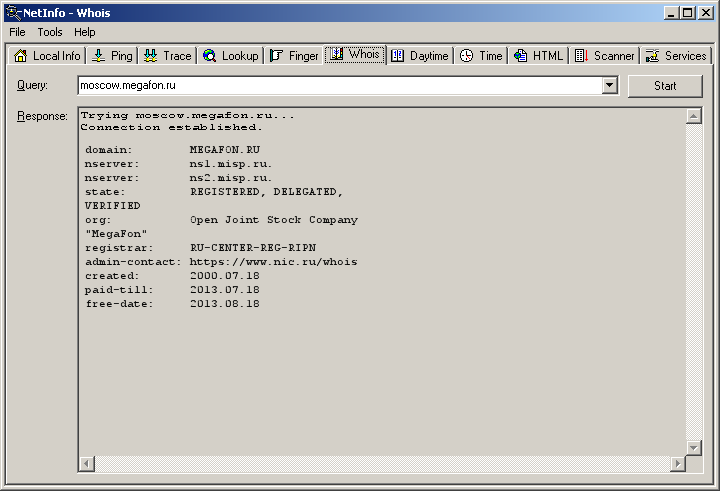Image resolution: width=720 pixels, height=491 pixels.
Task: Click the Lookup magnifier globe icon
Action: coord(209,56)
